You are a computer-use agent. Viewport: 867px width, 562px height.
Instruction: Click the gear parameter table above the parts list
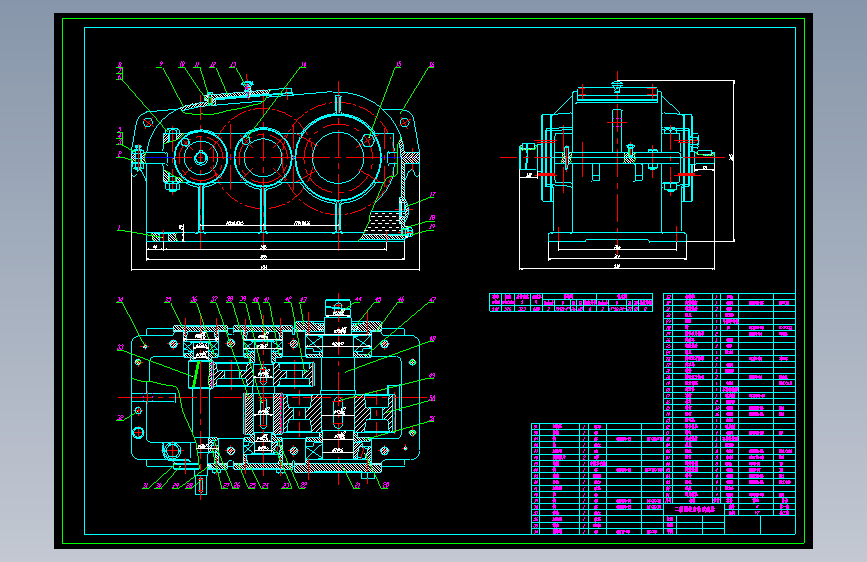coord(571,303)
